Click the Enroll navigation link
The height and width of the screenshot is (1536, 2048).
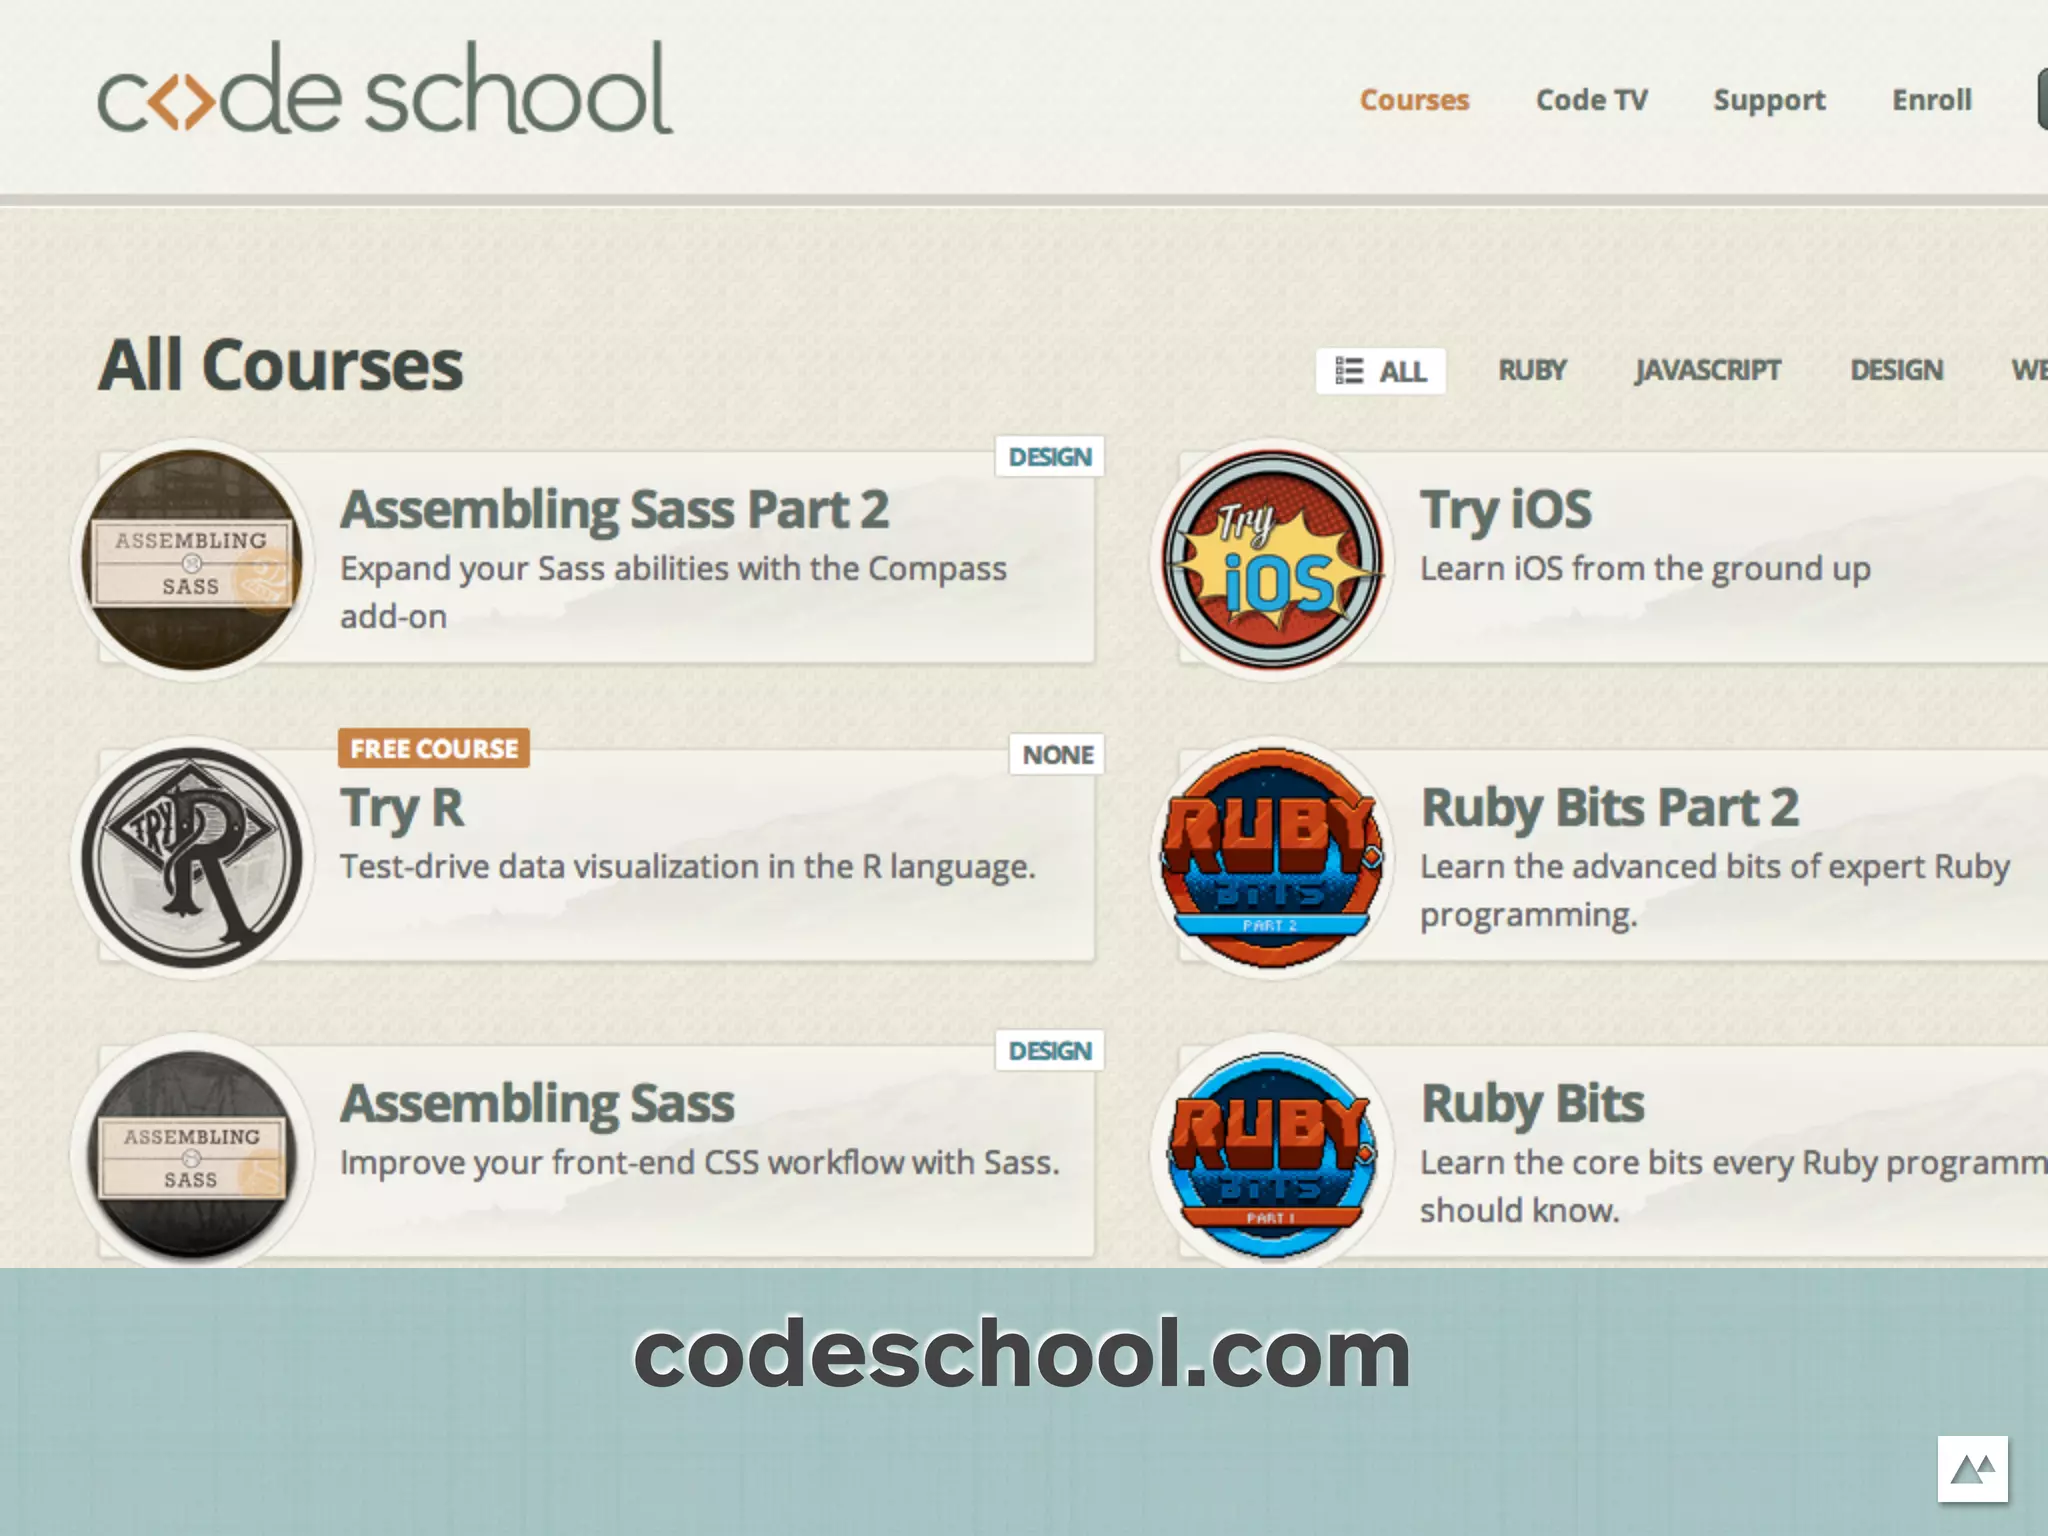pyautogui.click(x=1931, y=100)
